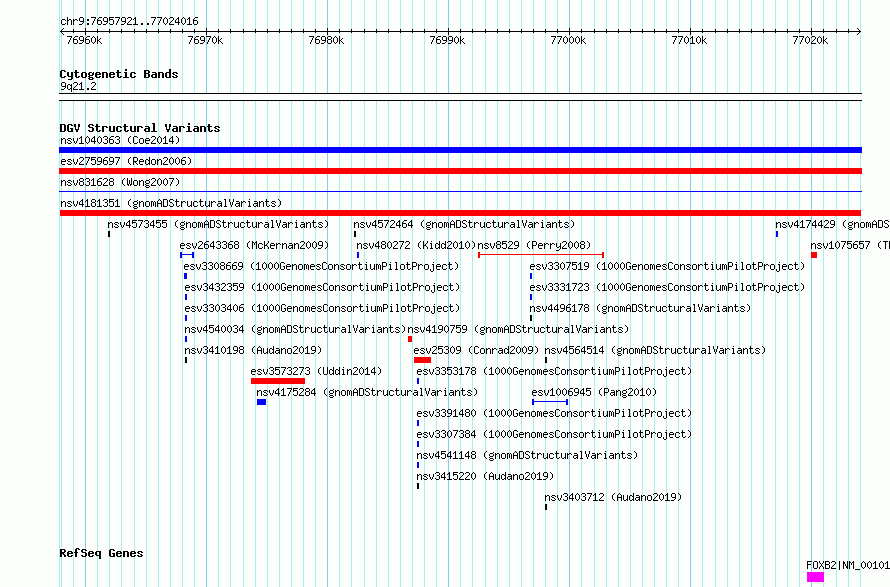Viewport: 890px width, 587px height.
Task: Open esv2759697 (Redon2006) variant label
Action: (126, 161)
